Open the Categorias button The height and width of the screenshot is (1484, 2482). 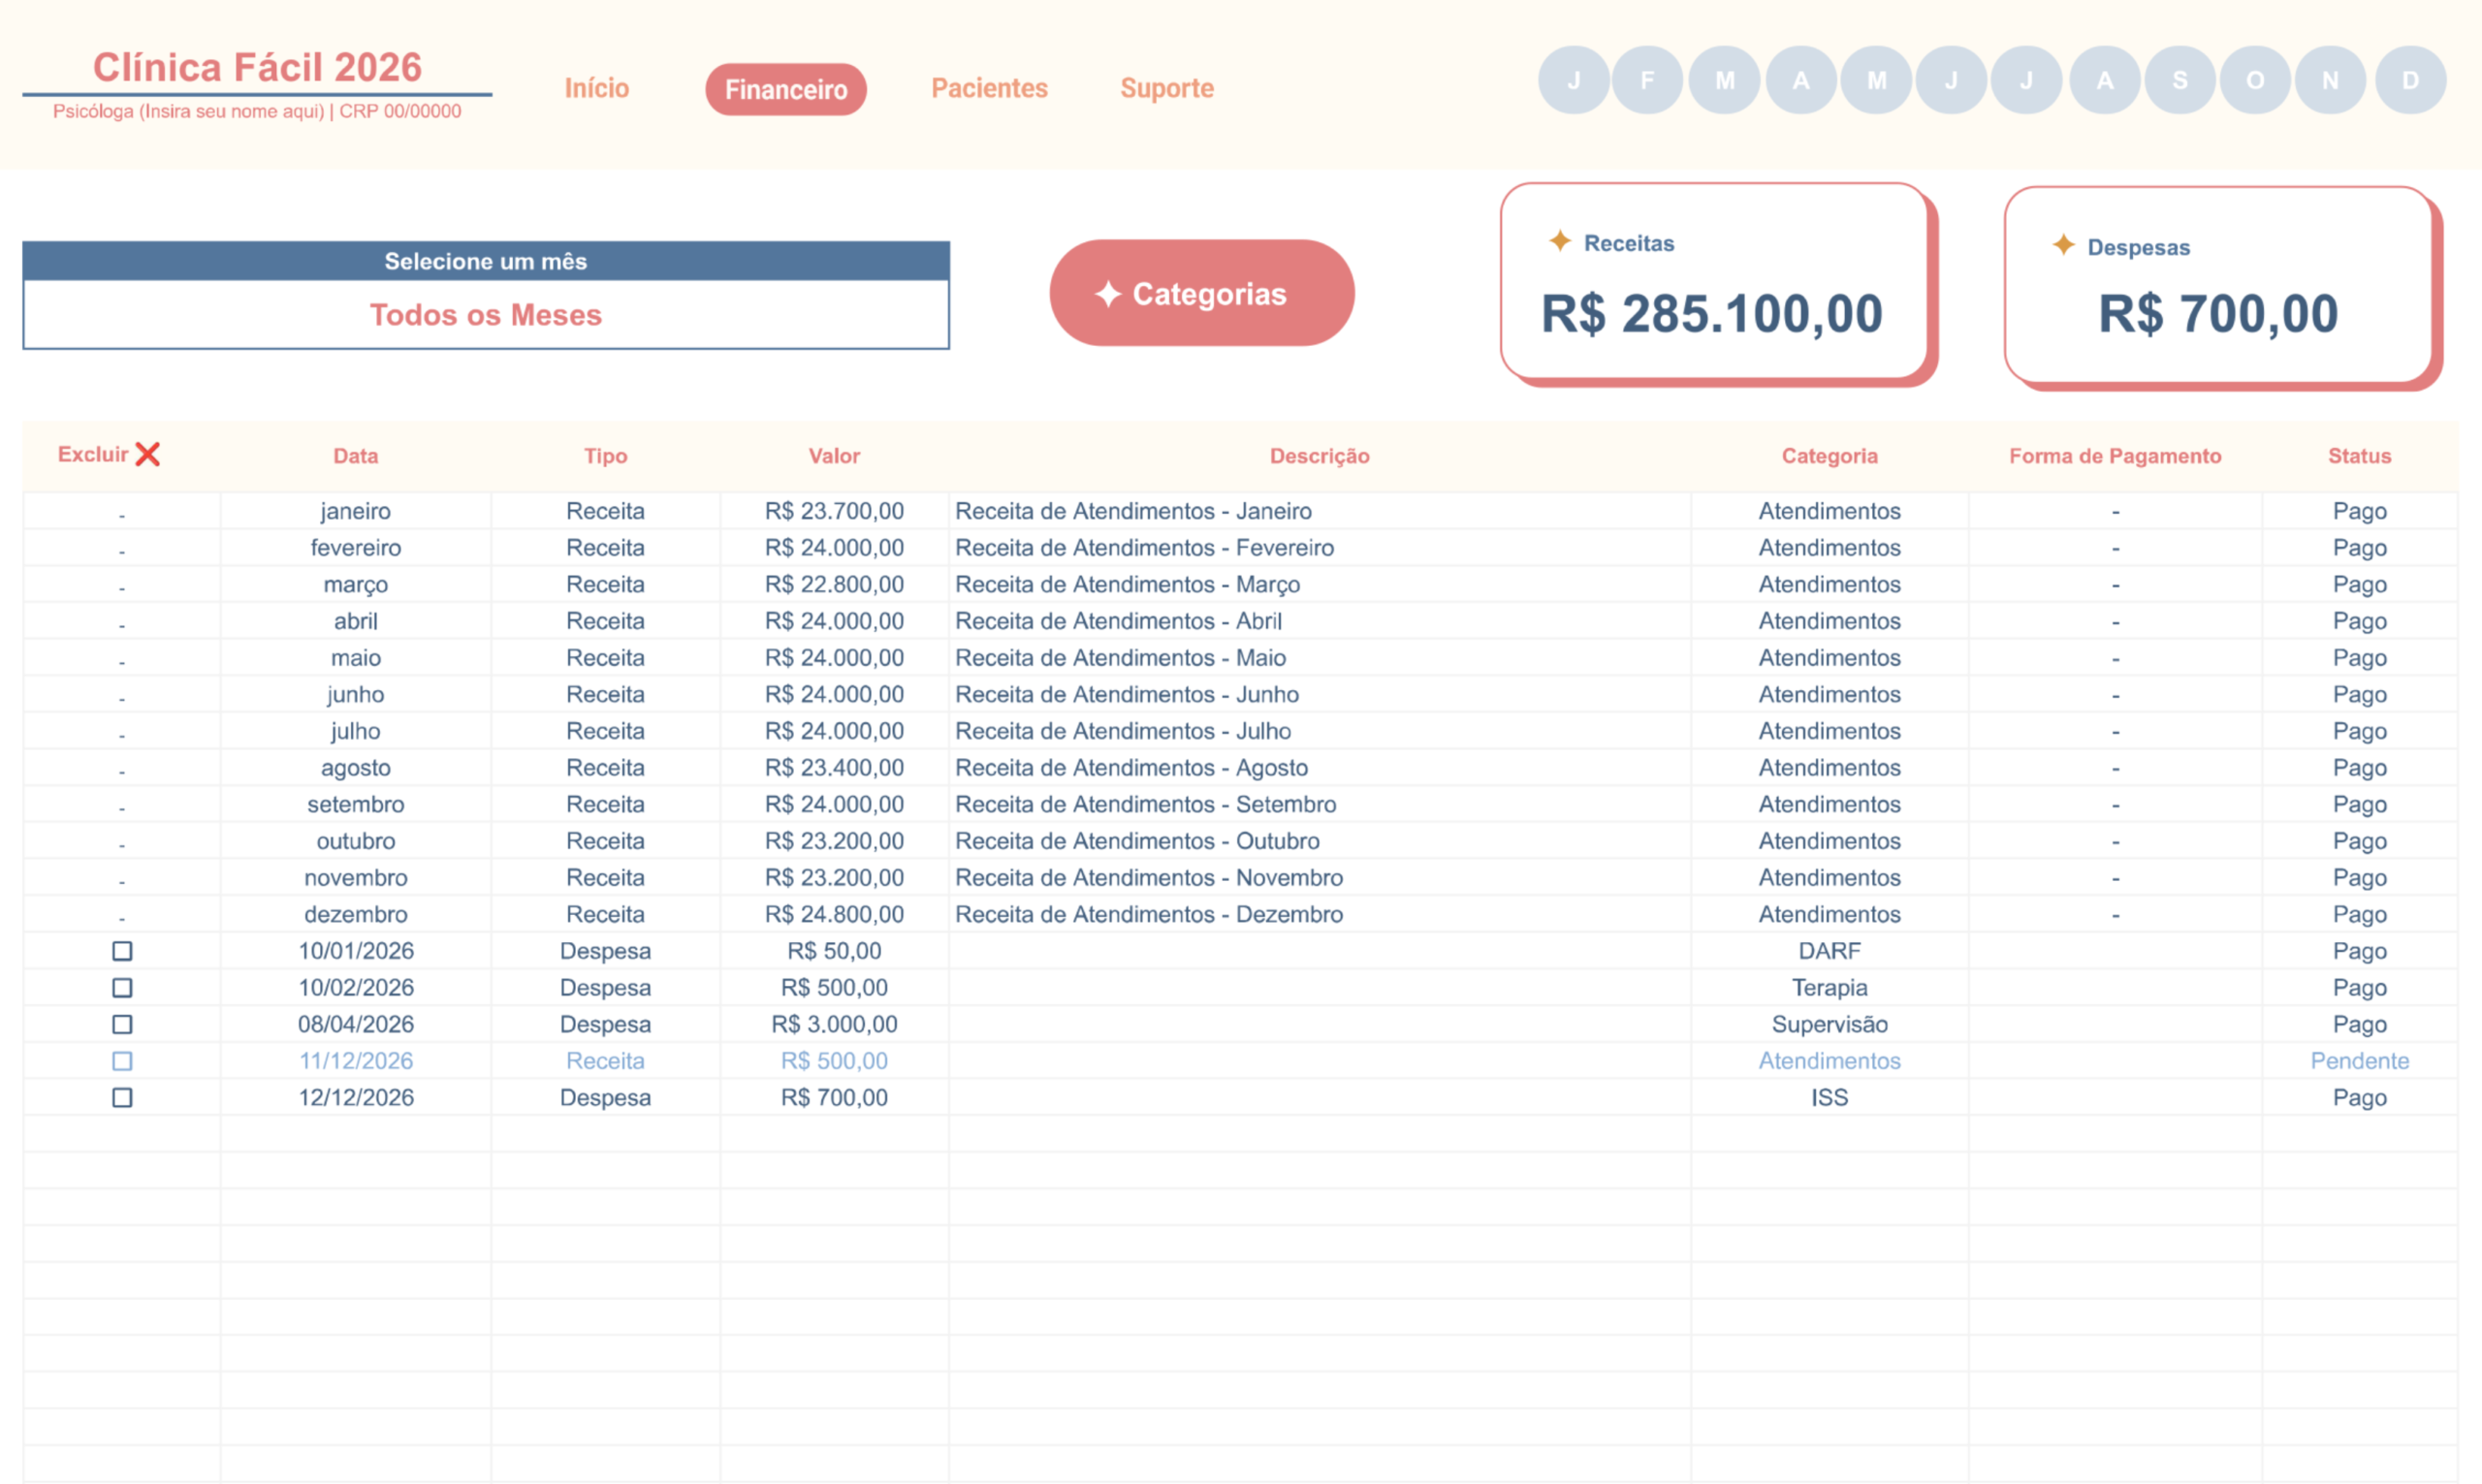tap(1201, 294)
